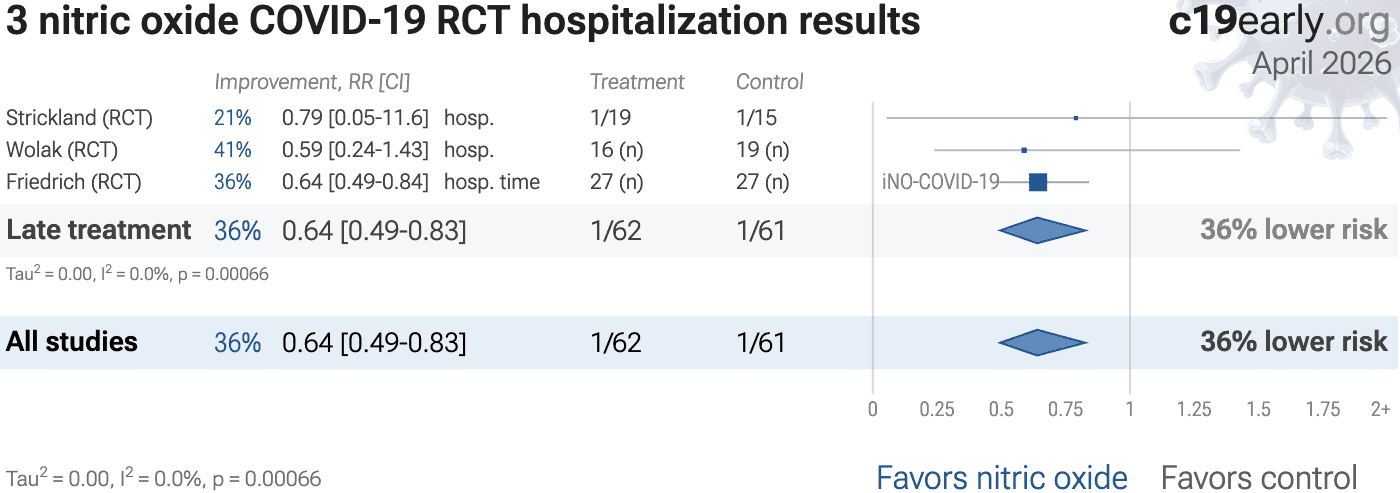
Task: Click the Treatment column header
Action: [x=637, y=82]
